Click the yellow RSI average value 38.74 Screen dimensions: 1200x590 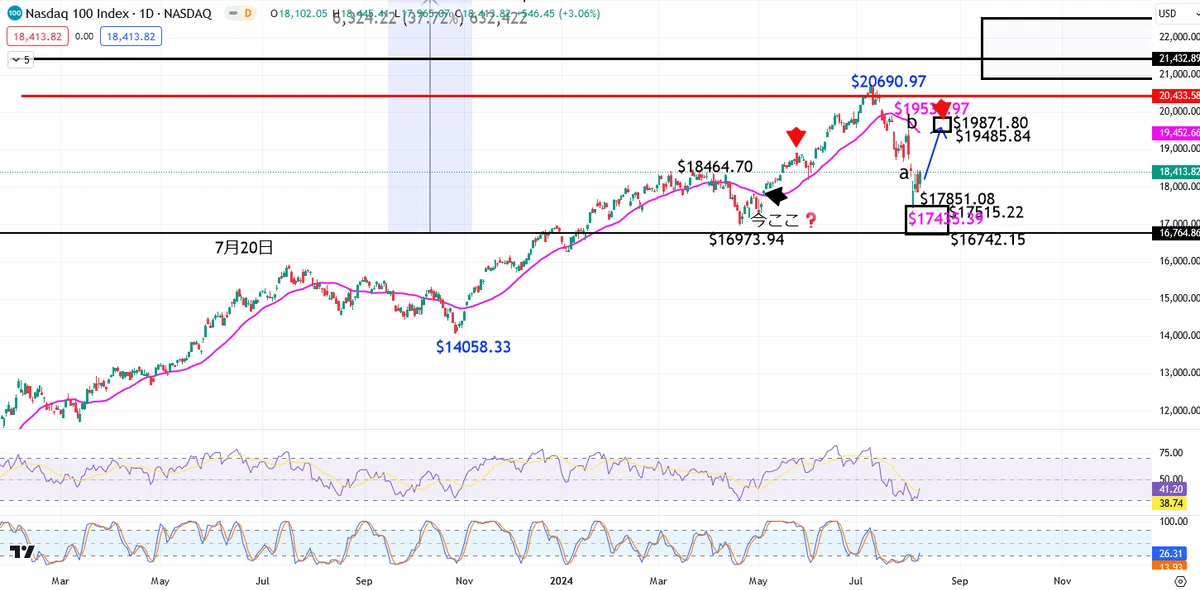(x=1168, y=505)
